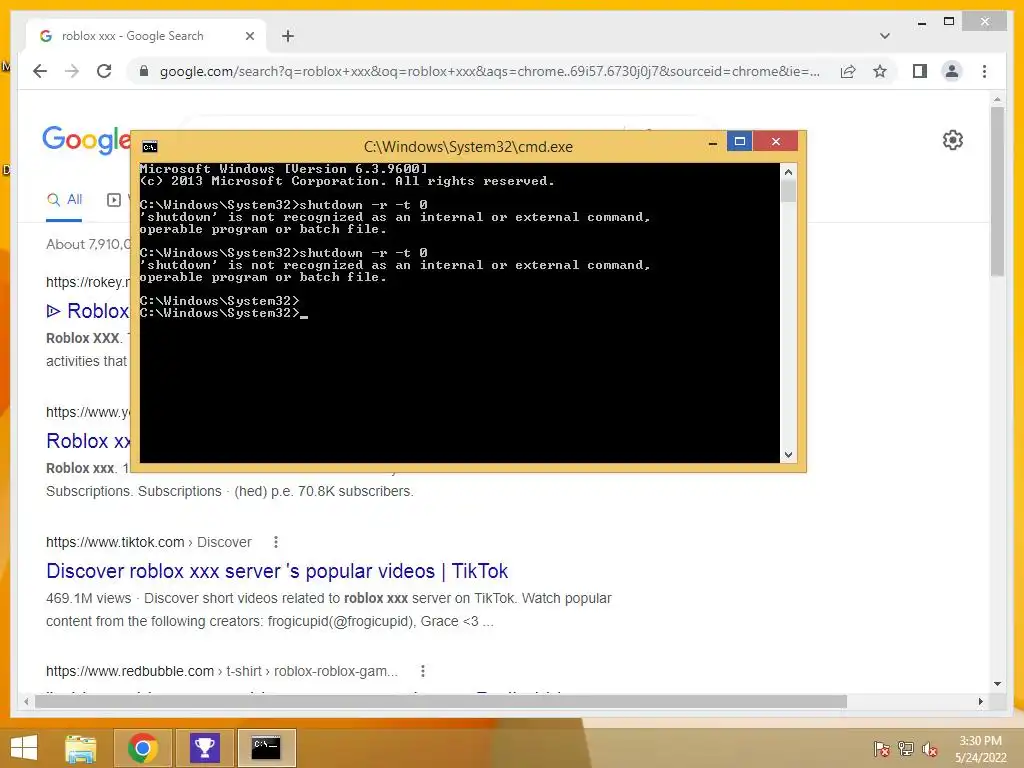Click Chrome page scroll up arrow
This screenshot has width=1024, height=768.
click(997, 99)
